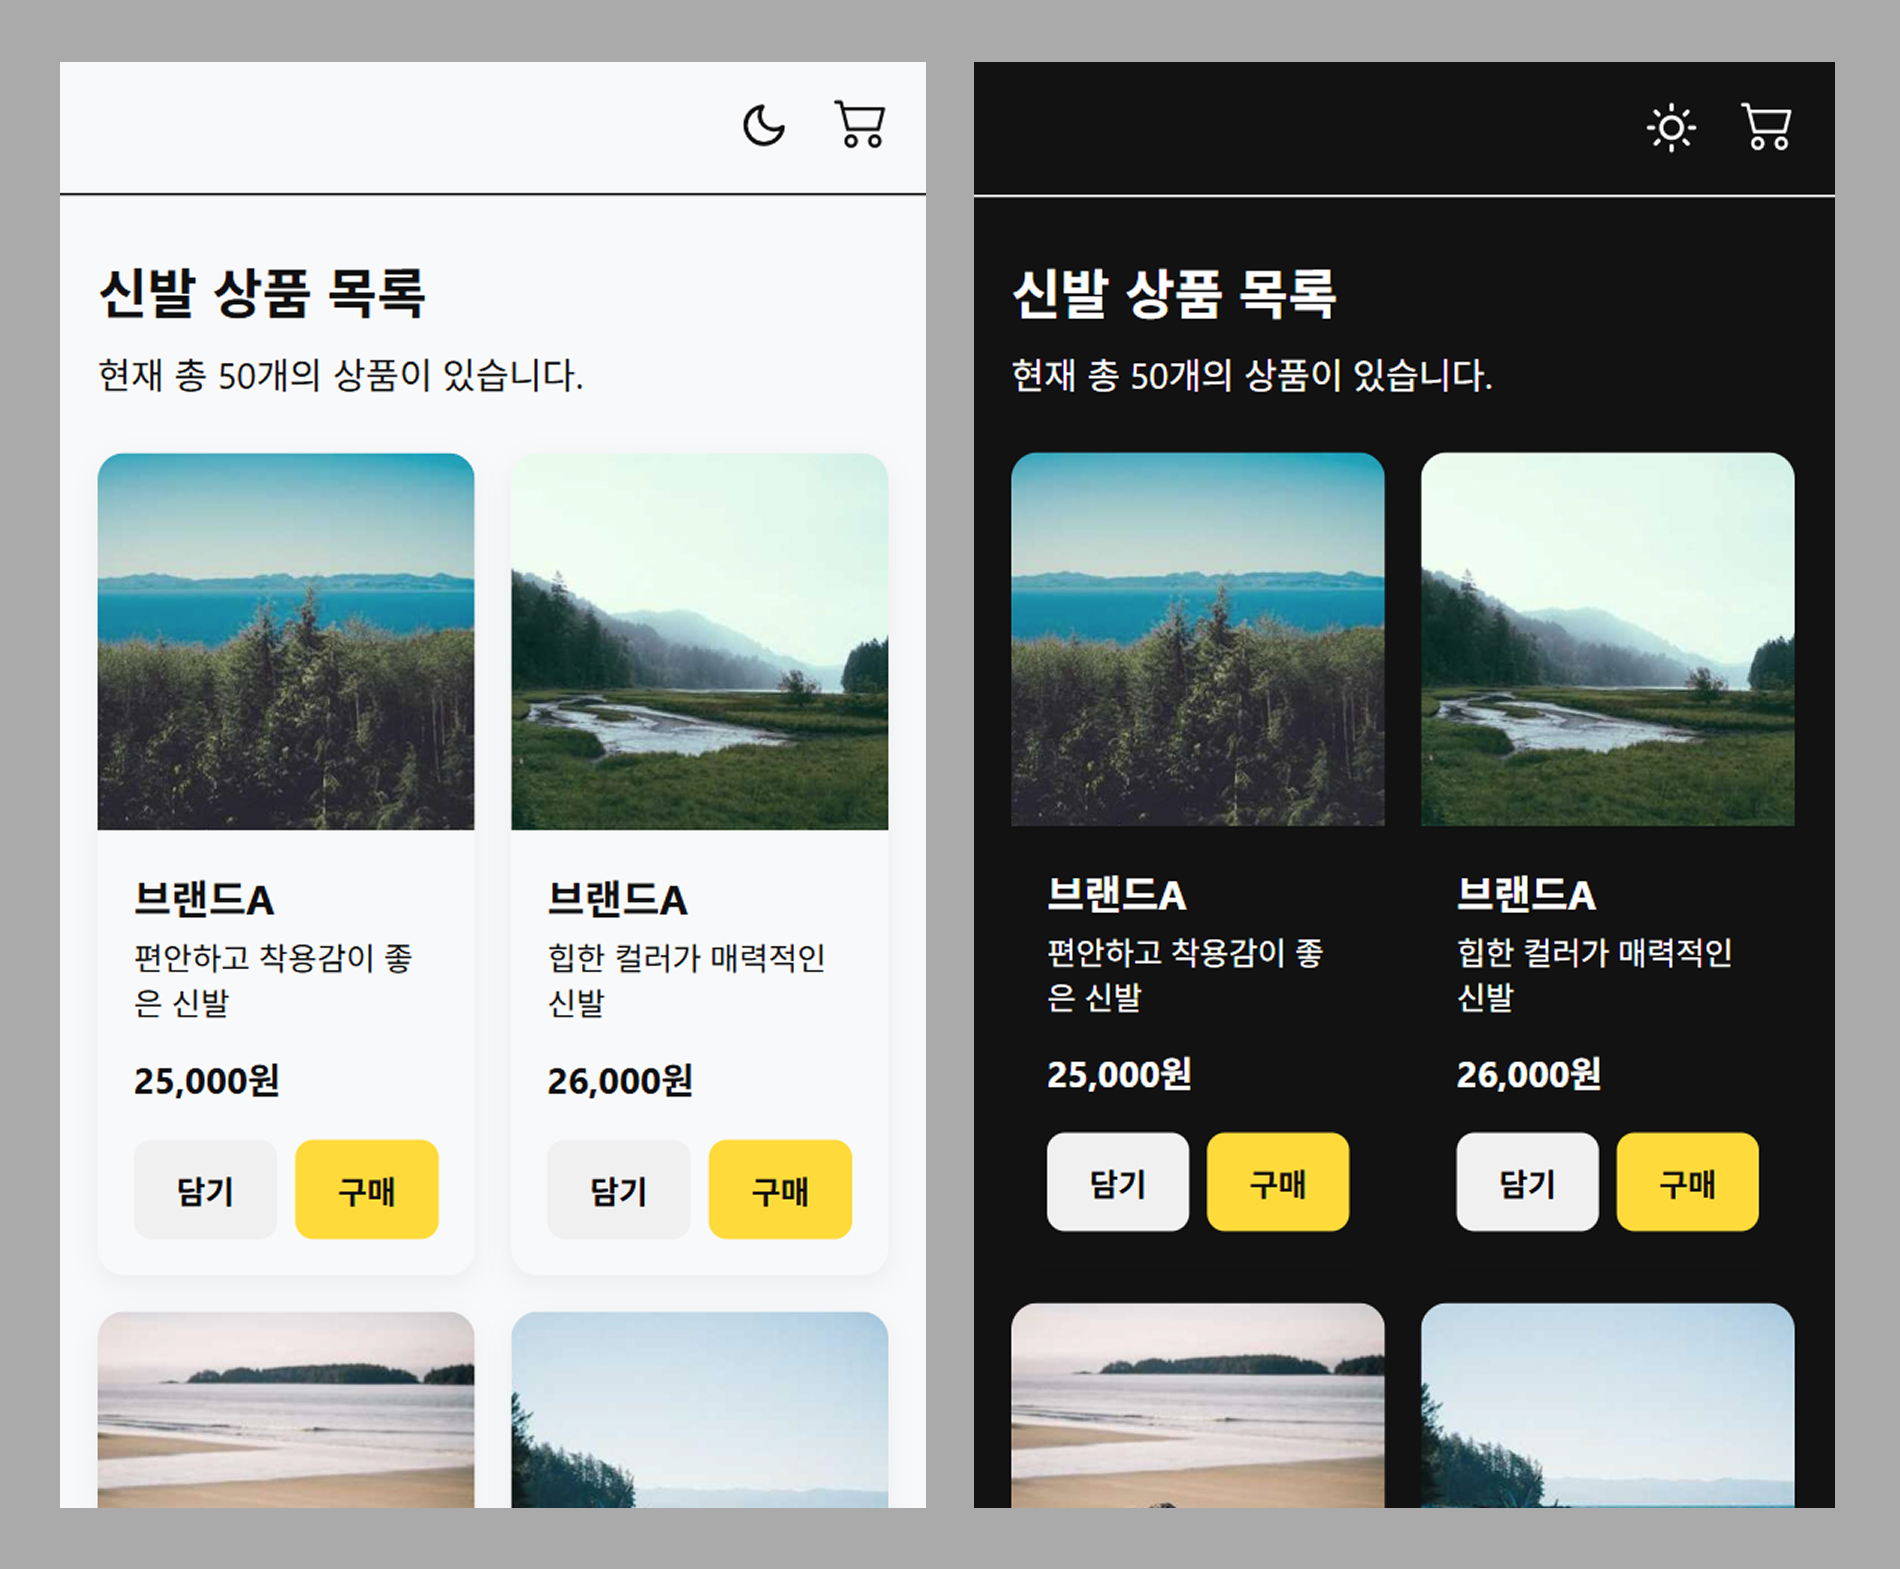Open the forest-and-sea product image in dark mode
Screen dimensions: 1900x1569
[x=1199, y=640]
